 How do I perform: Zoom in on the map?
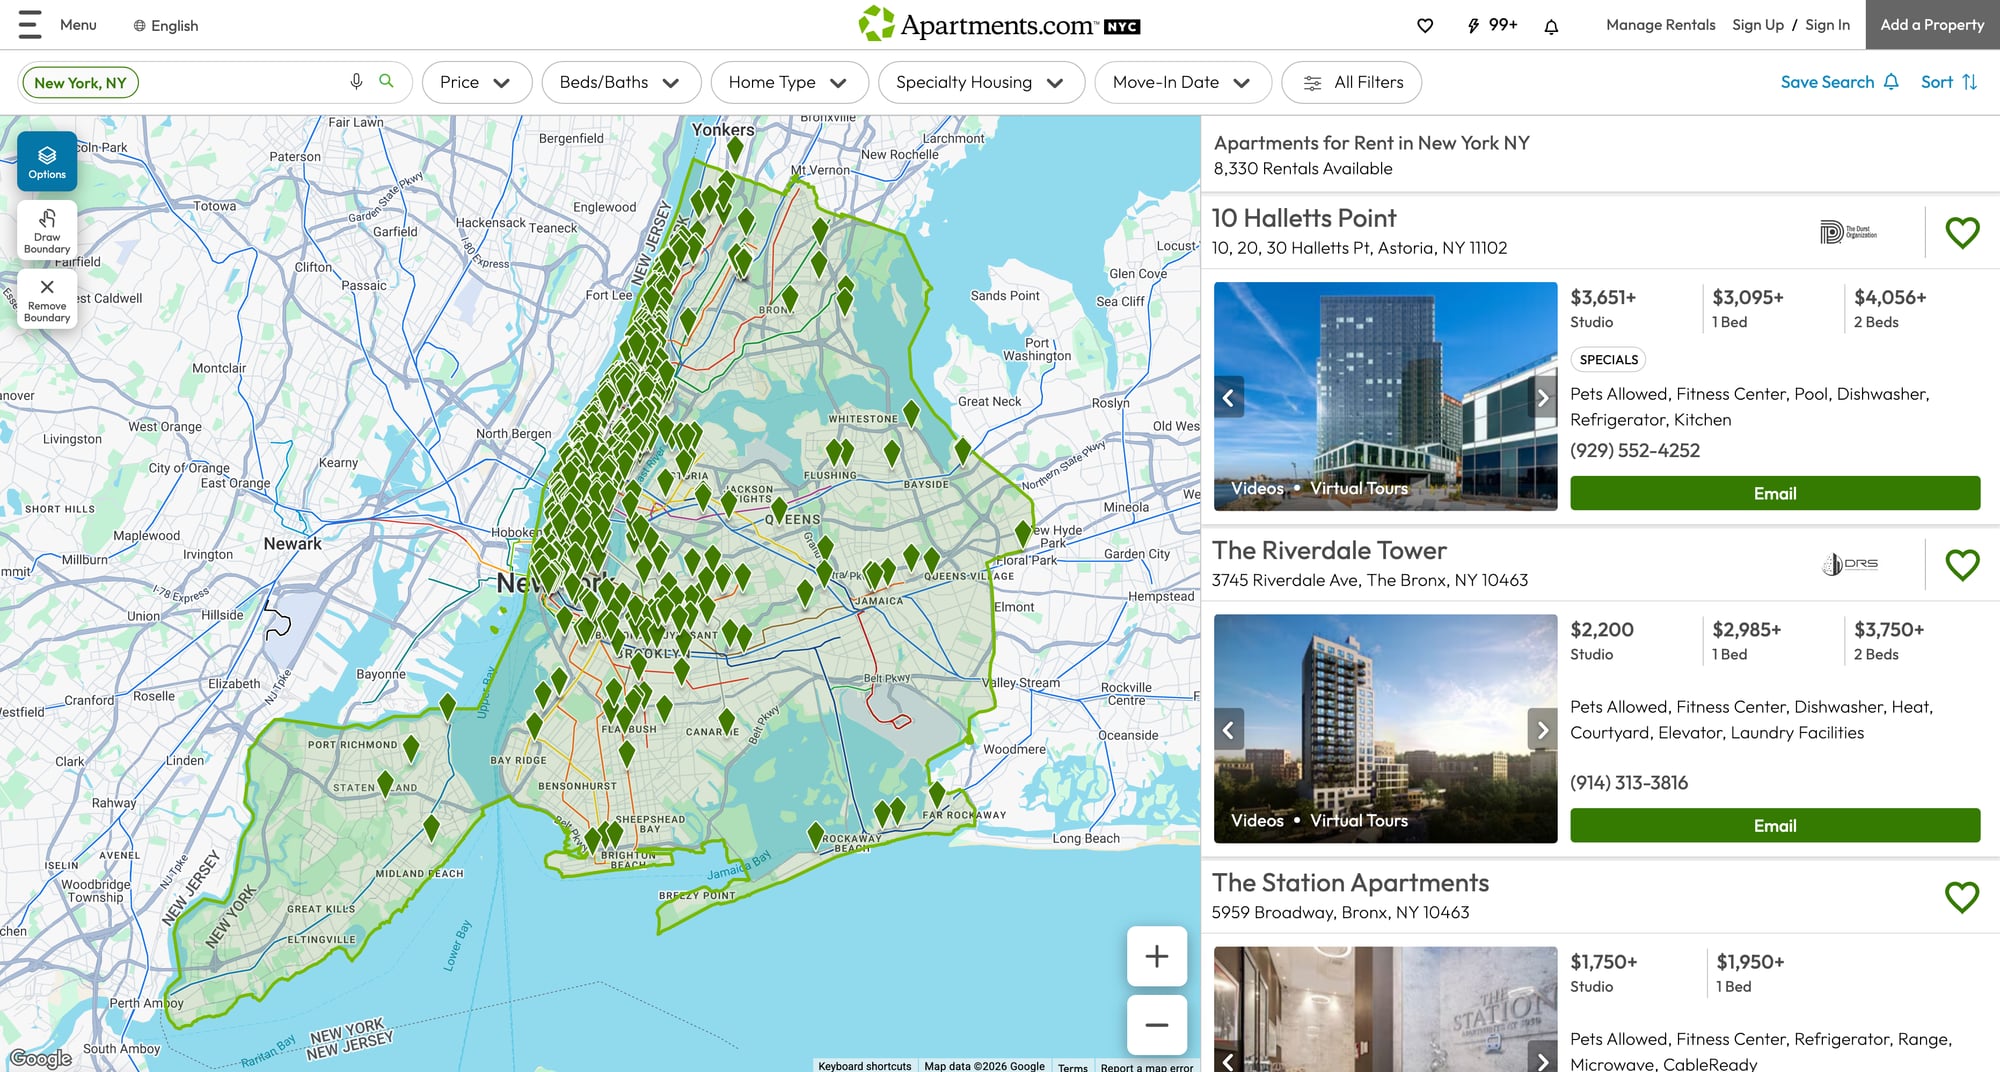point(1156,956)
